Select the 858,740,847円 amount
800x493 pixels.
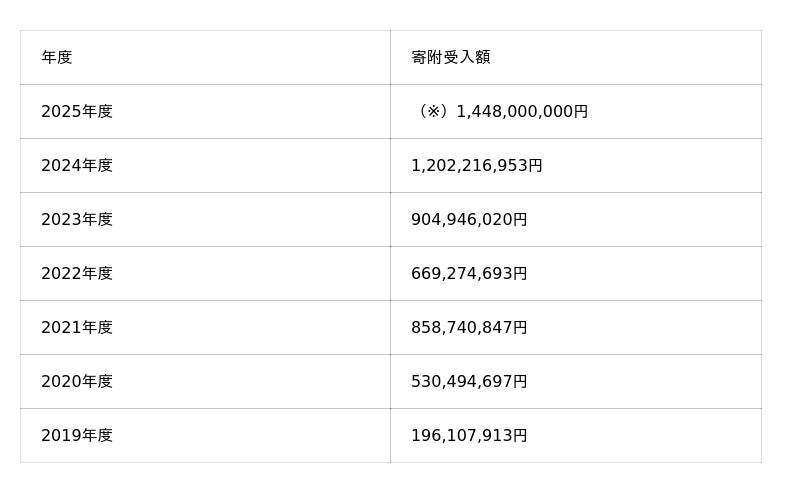pyautogui.click(x=469, y=328)
